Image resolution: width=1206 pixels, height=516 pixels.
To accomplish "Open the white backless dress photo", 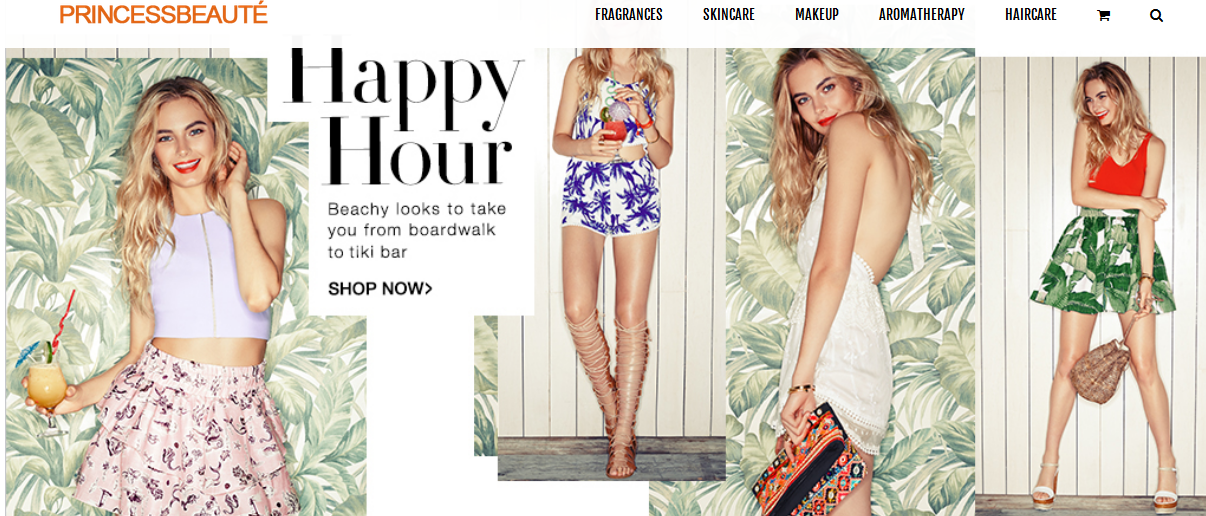I will coord(850,281).
